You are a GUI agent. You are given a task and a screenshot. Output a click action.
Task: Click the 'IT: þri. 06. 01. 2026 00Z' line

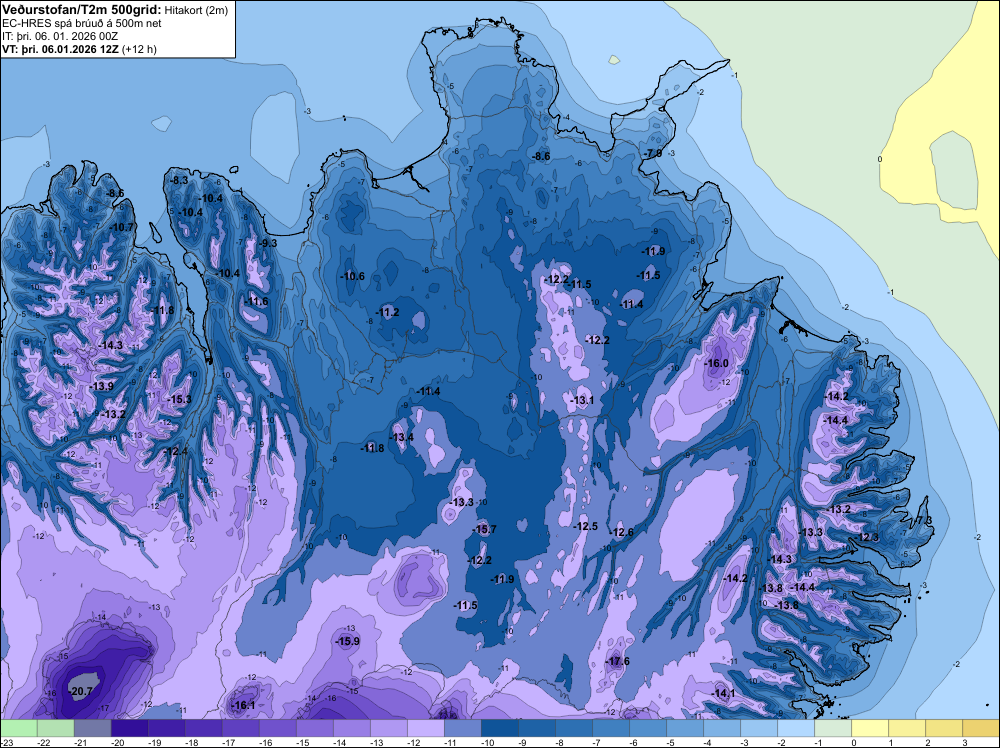[60, 36]
